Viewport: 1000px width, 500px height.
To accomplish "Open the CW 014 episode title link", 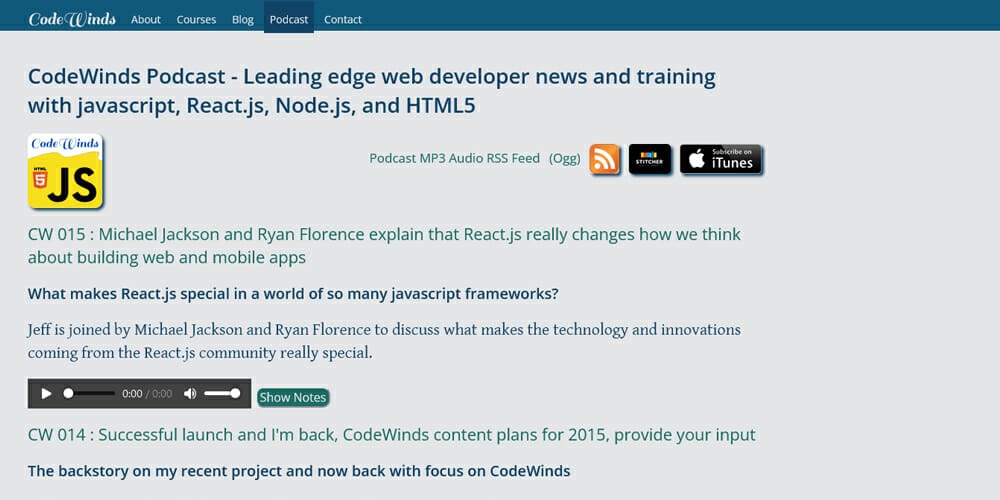I will click(x=392, y=435).
